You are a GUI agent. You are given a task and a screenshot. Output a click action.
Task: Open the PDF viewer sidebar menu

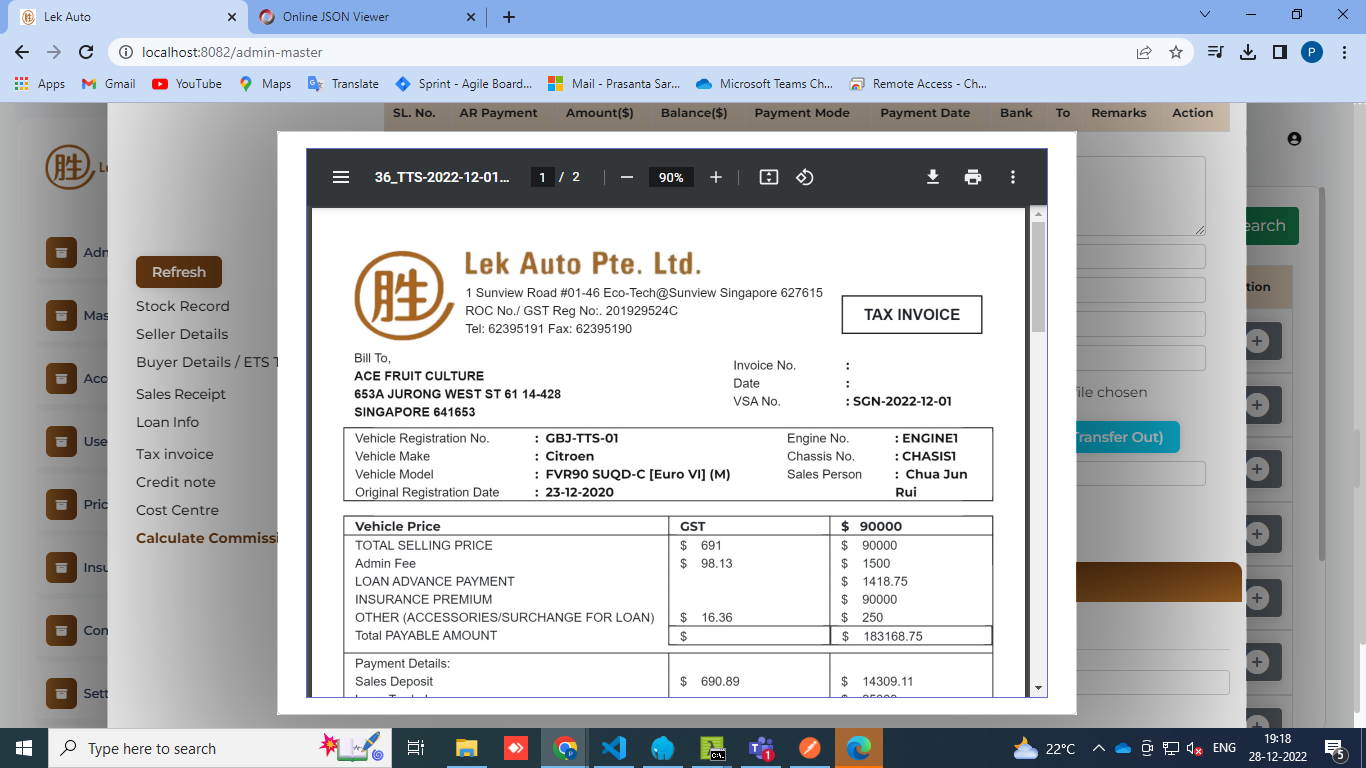[341, 177]
